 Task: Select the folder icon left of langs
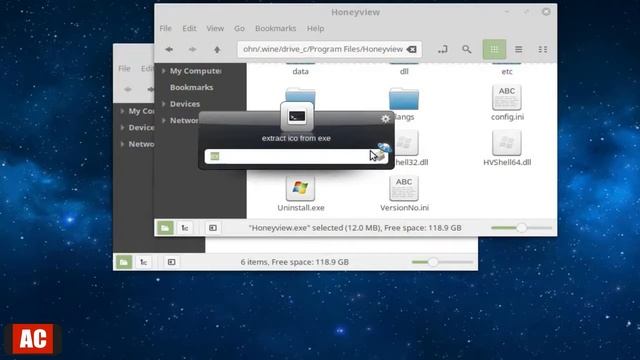pyautogui.click(x=300, y=95)
